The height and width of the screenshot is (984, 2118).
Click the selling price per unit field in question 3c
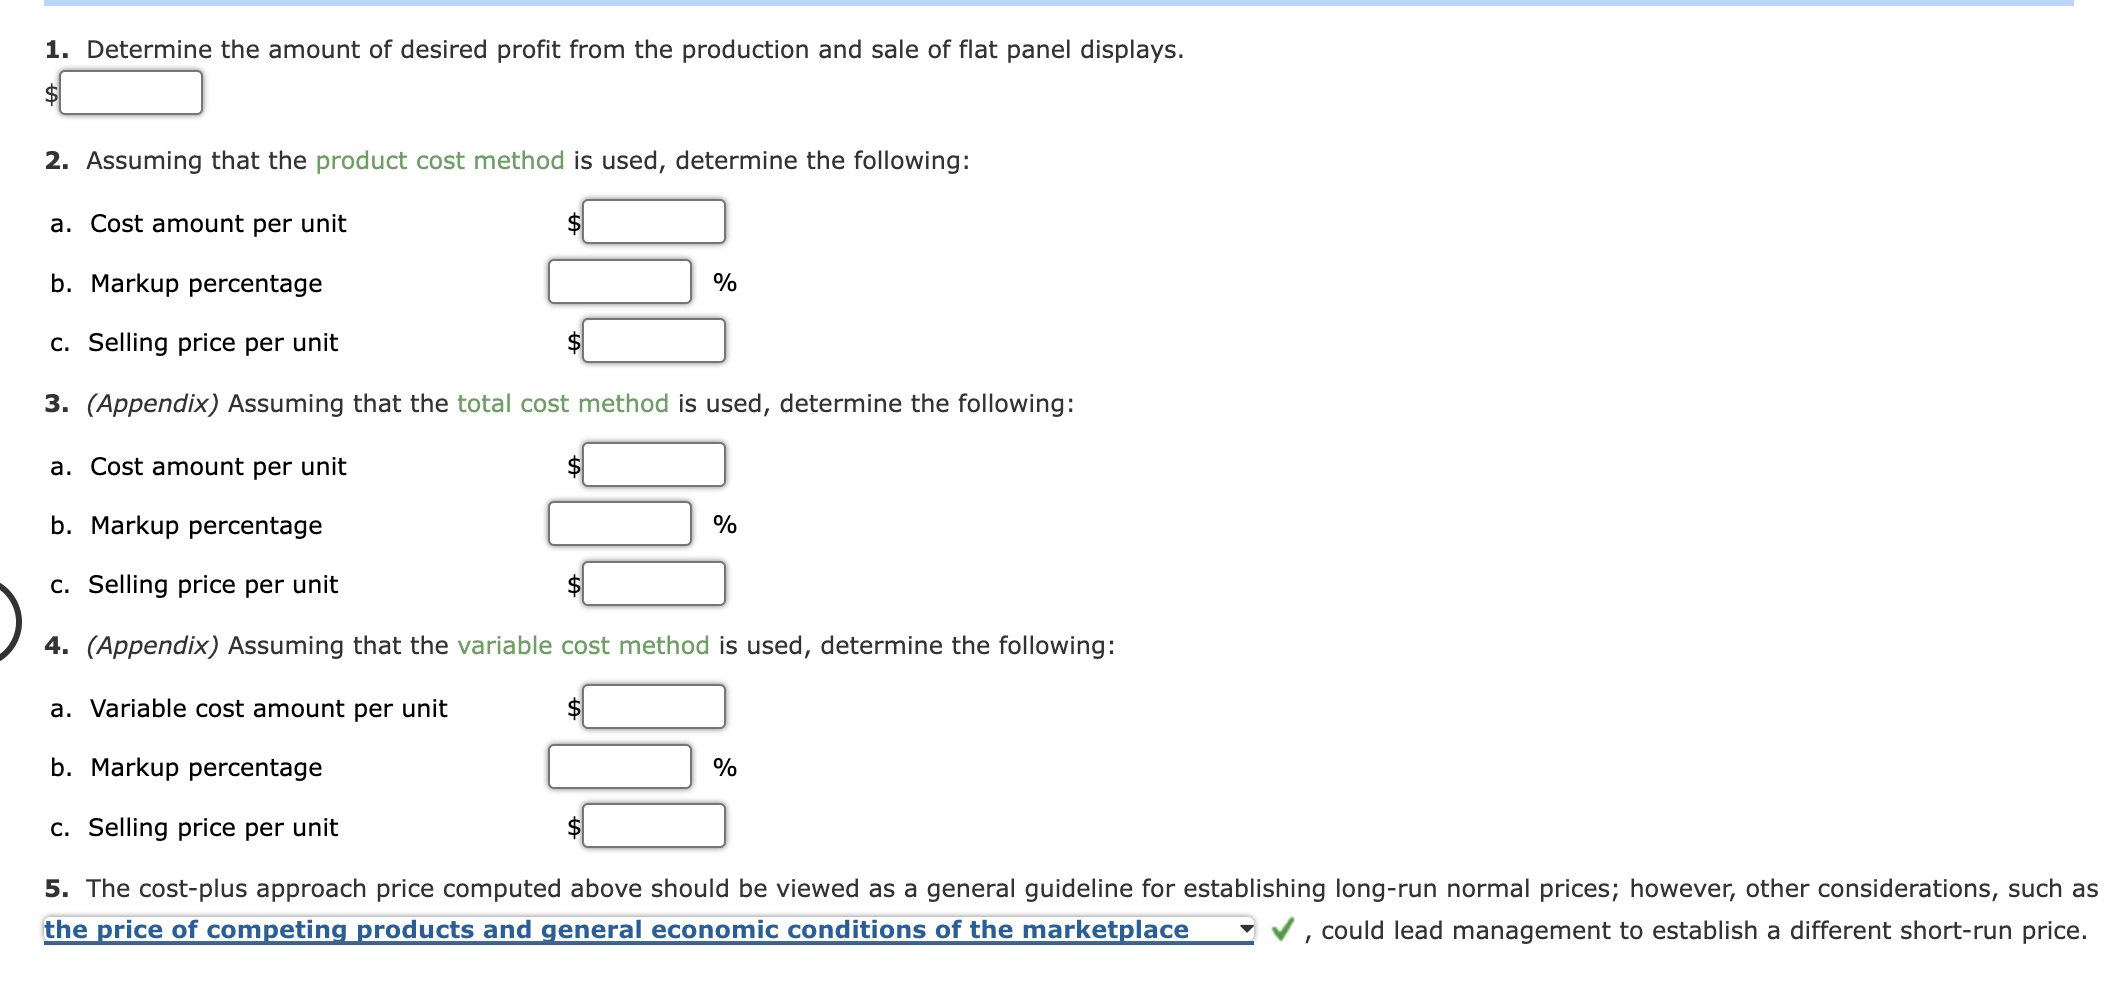coord(654,583)
